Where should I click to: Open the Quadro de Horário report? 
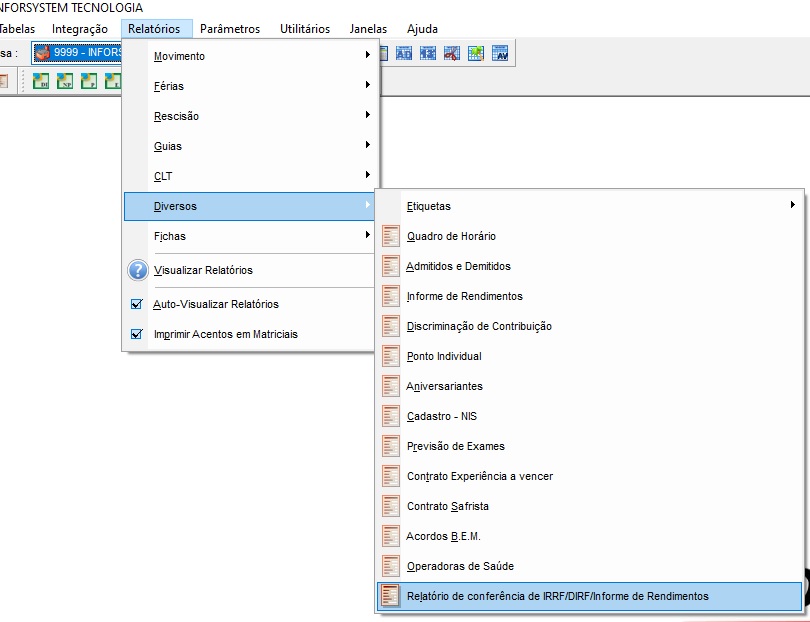(589, 236)
